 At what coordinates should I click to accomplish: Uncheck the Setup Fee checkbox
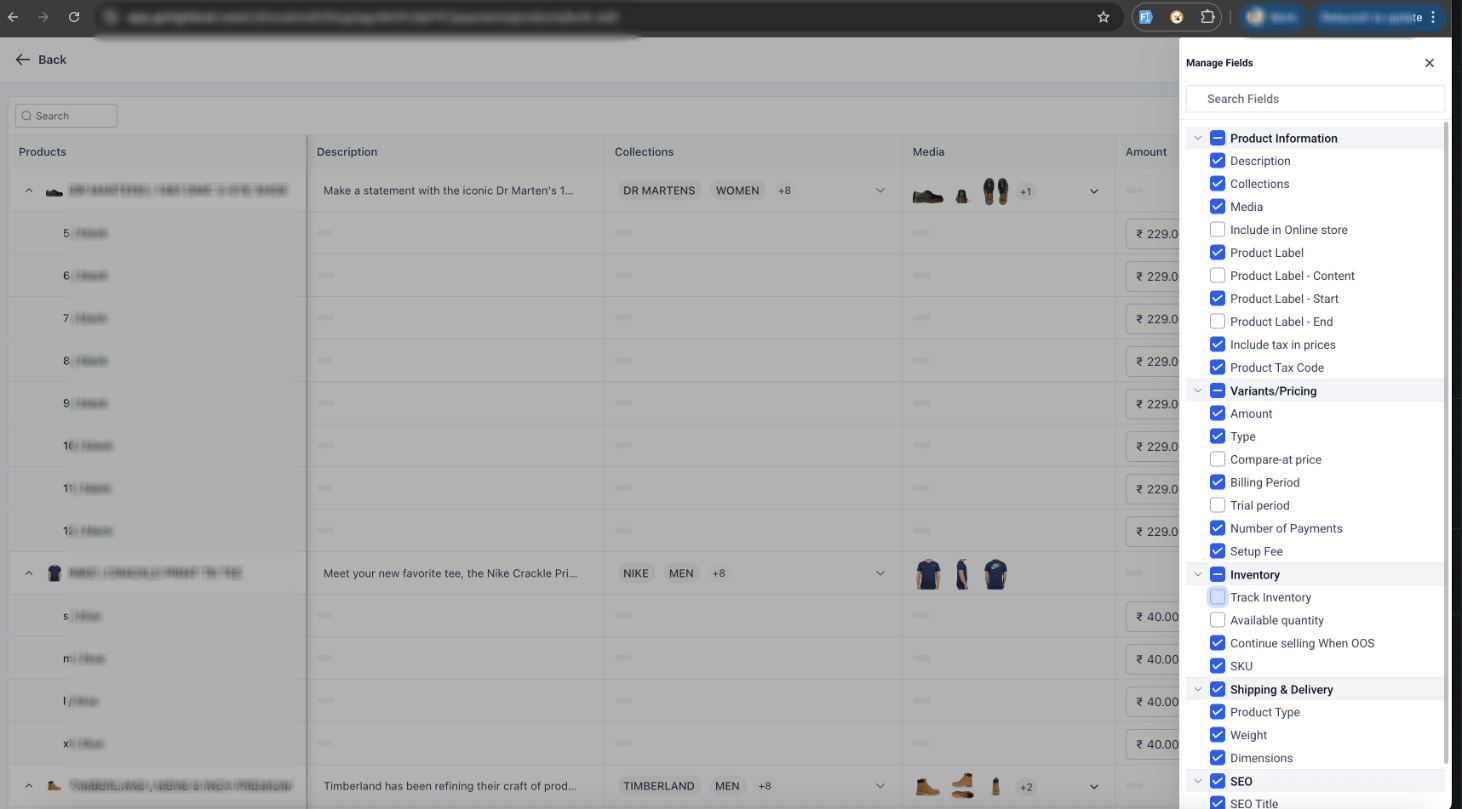1217,552
